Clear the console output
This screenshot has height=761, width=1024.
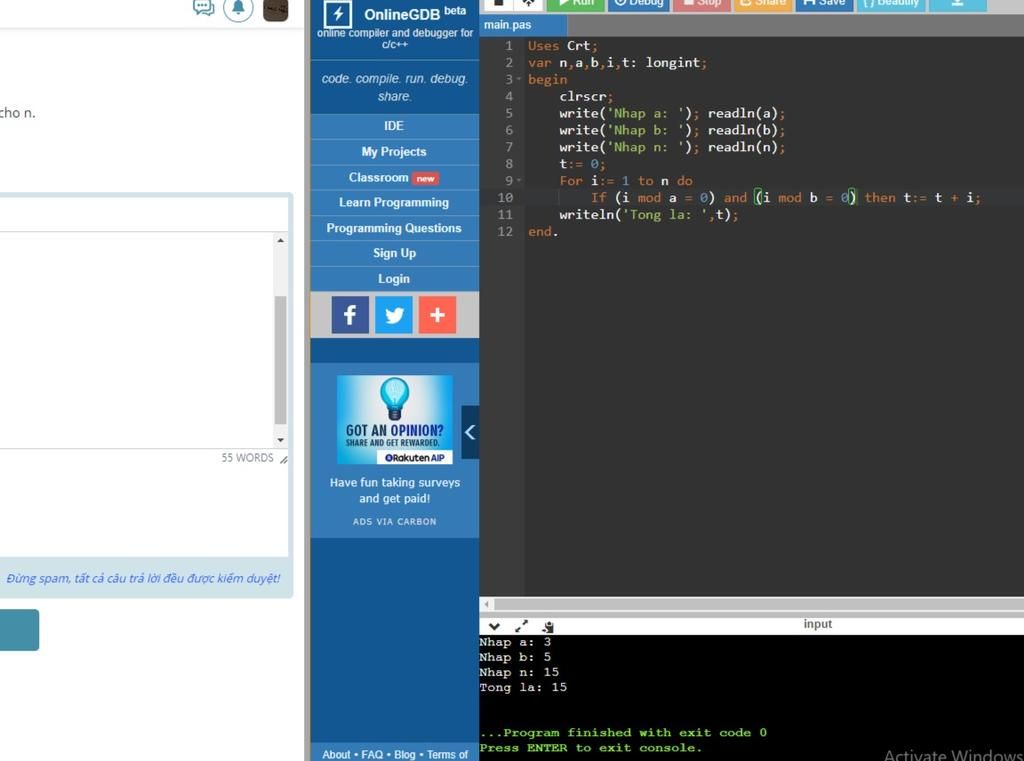[548, 626]
